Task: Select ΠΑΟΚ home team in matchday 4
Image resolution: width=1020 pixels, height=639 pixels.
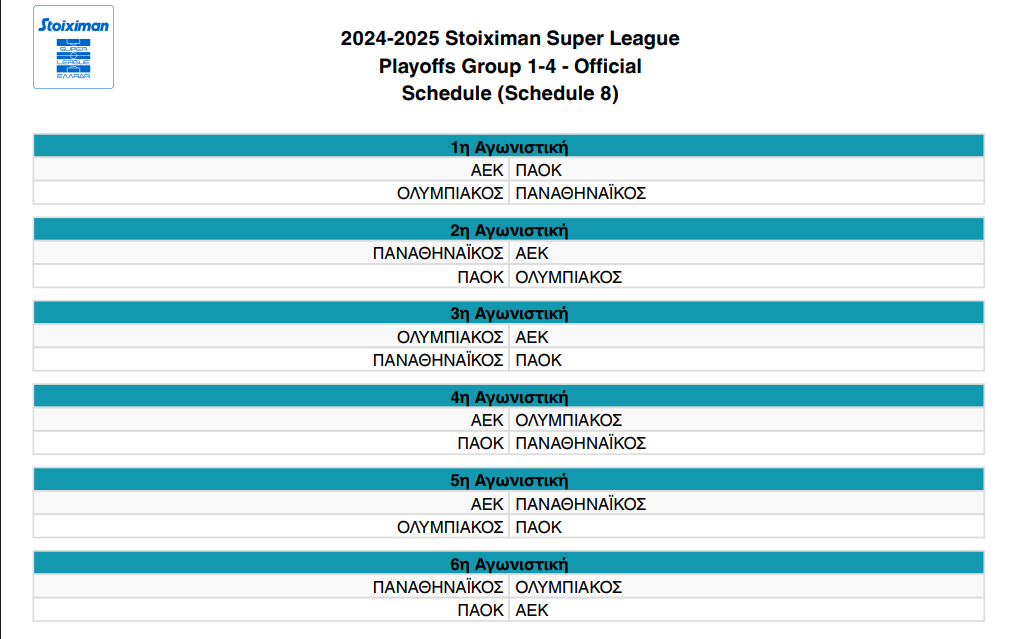Action: 480,443
